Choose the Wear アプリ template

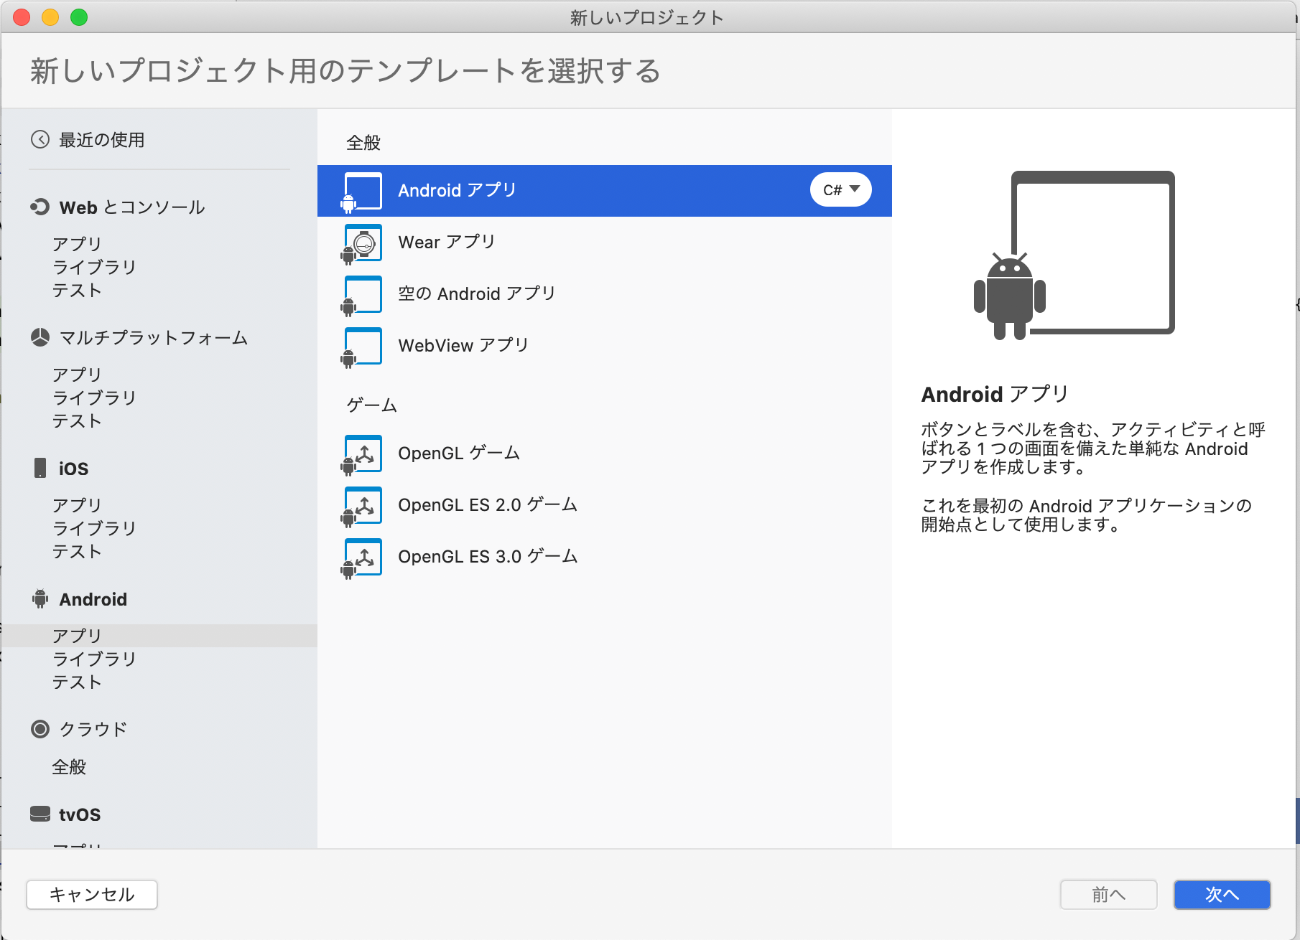[x=604, y=243]
